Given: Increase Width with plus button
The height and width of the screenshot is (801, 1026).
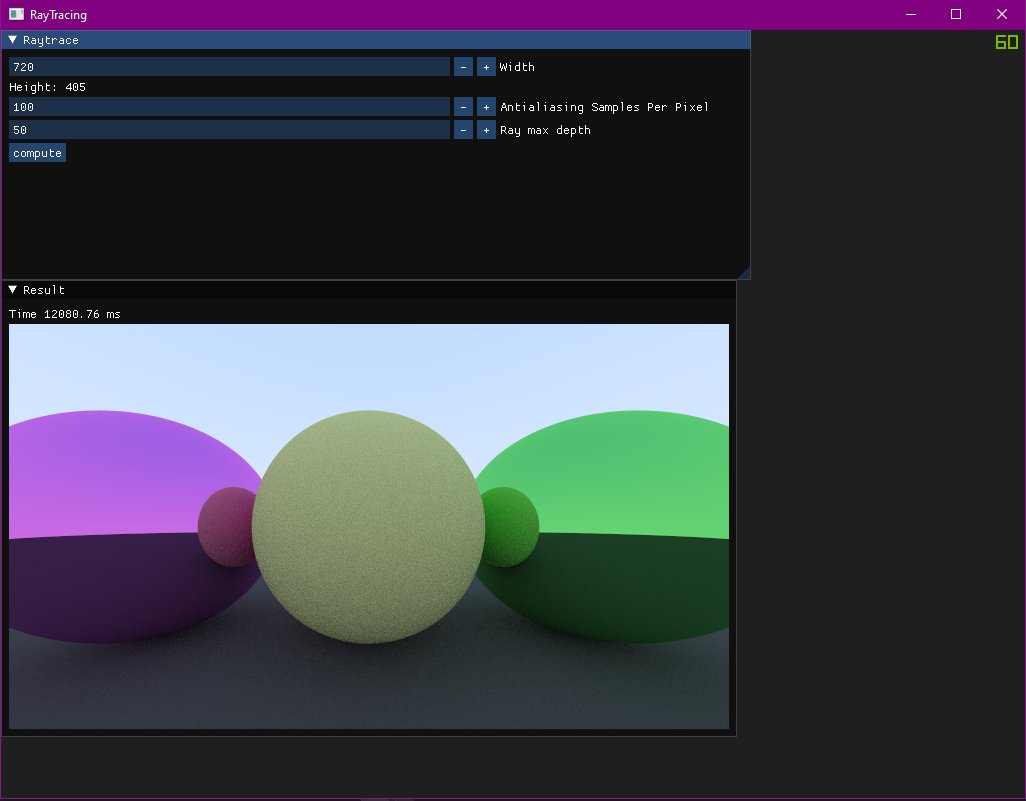Looking at the screenshot, I should pyautogui.click(x=486, y=67).
